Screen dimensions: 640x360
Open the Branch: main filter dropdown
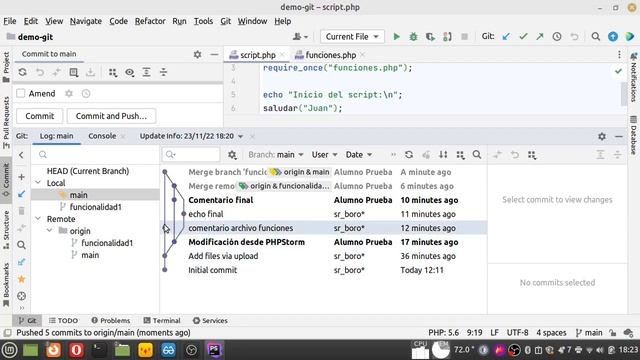[276, 155]
